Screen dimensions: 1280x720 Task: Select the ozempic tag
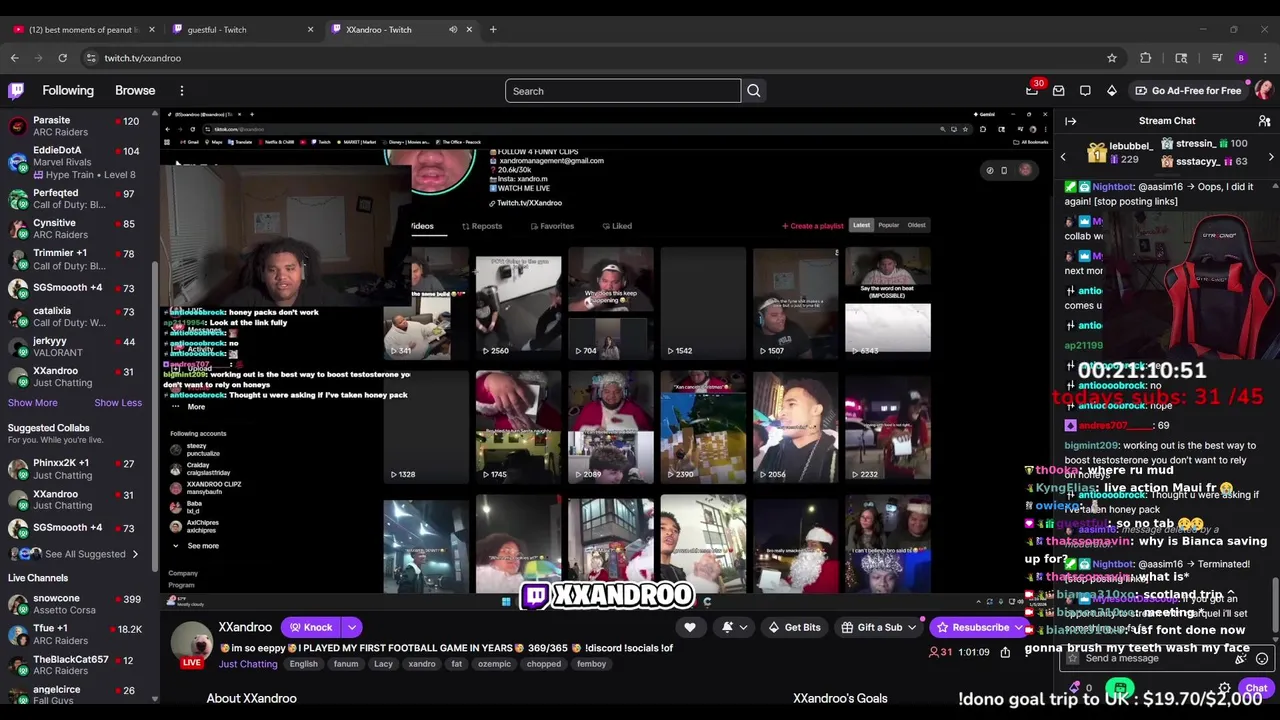(494, 664)
